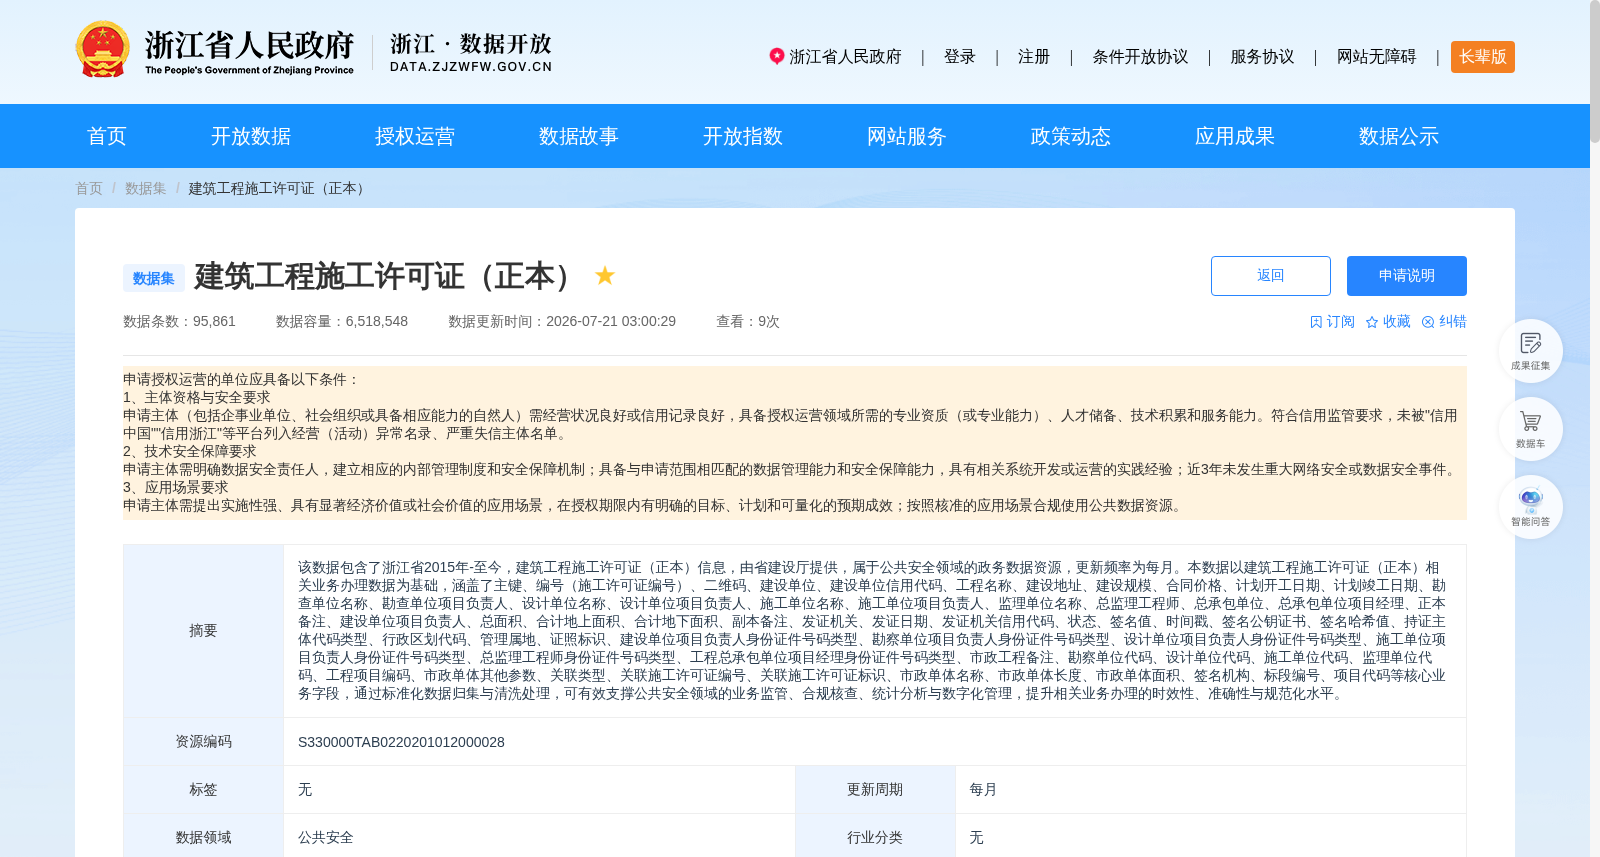This screenshot has width=1600, height=857.
Task: Open the 服务协议 link
Action: tap(1262, 57)
